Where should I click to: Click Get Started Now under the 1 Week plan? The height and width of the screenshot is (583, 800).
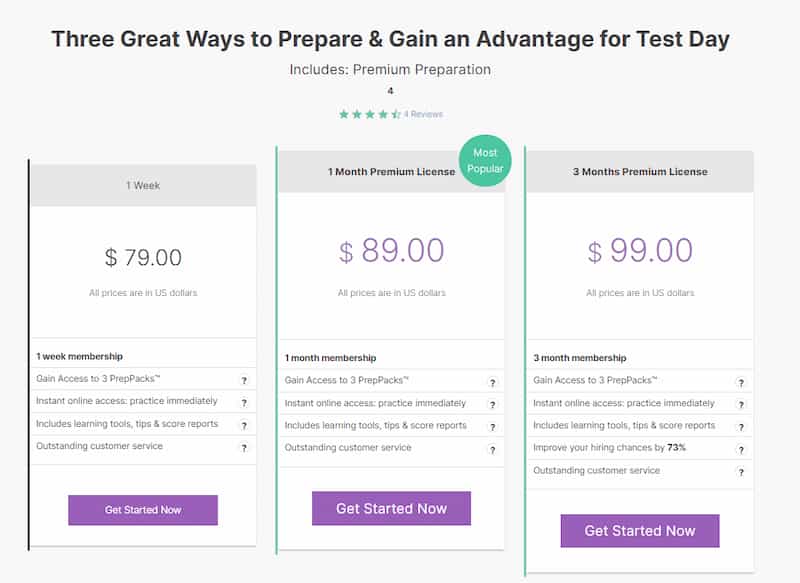142,509
